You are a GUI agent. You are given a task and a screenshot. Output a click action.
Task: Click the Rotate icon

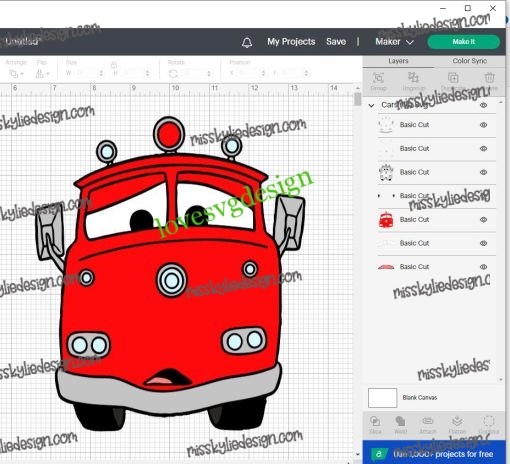point(173,74)
